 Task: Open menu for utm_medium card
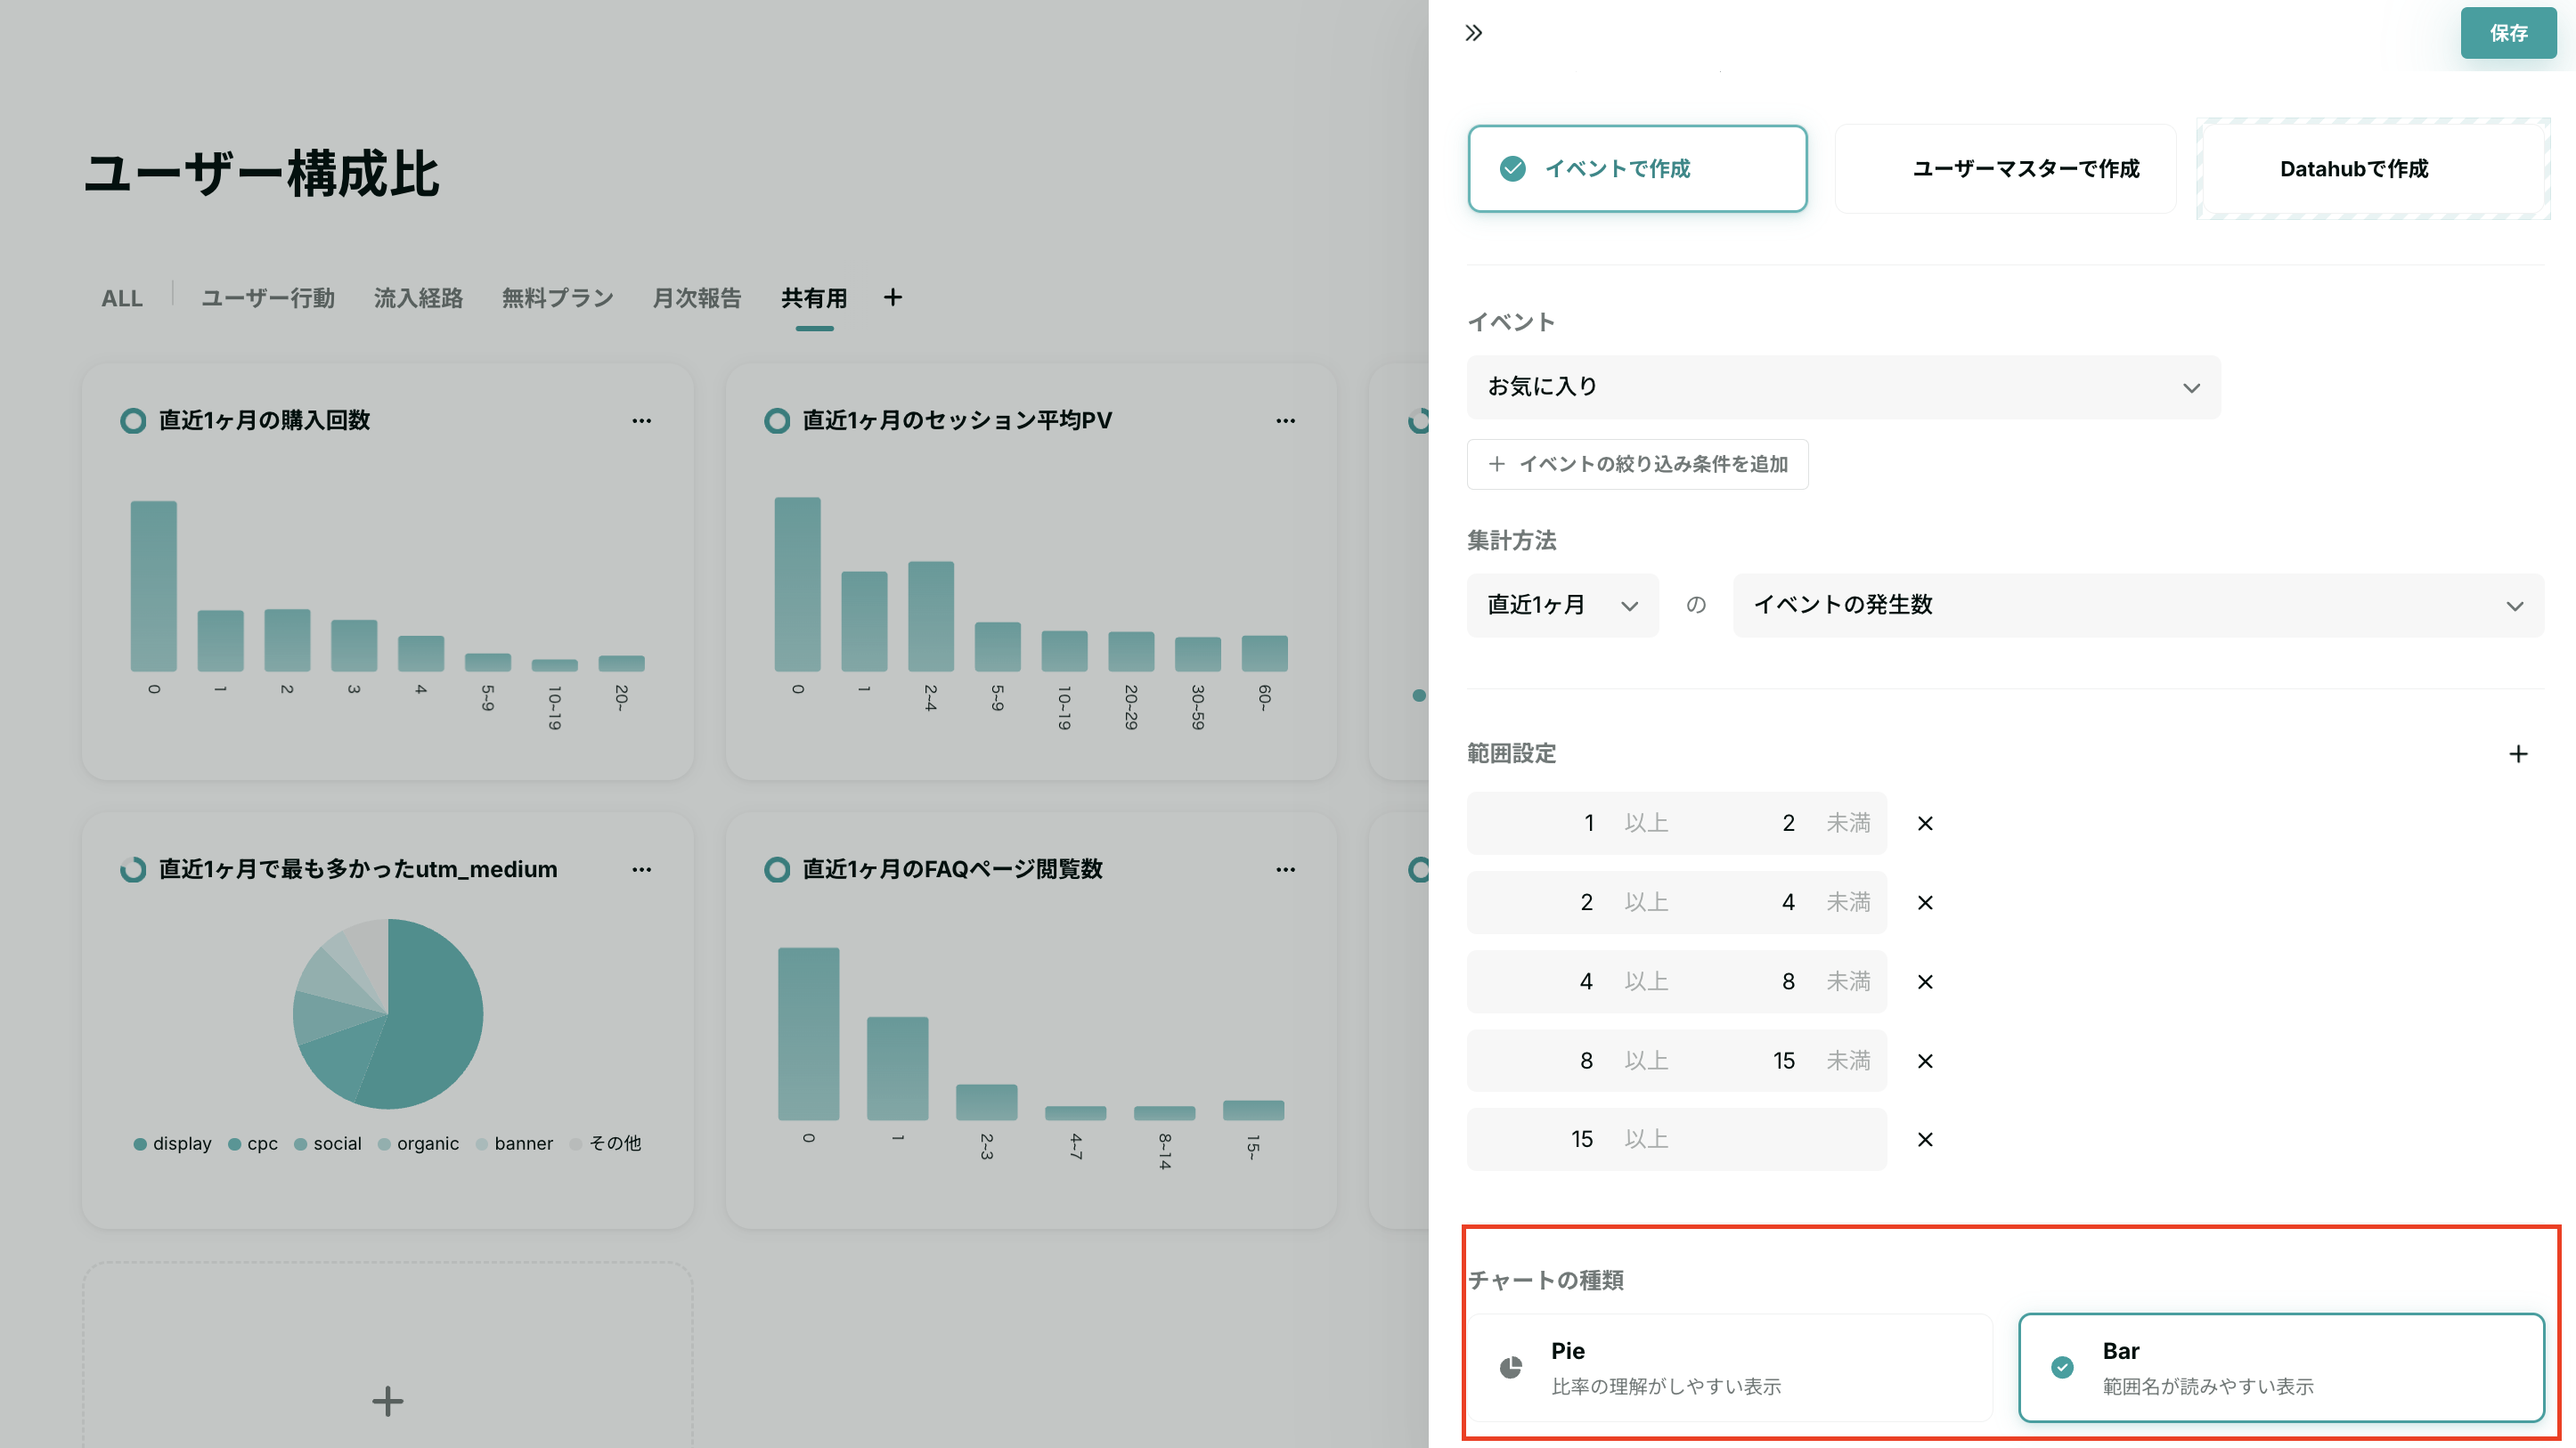[x=642, y=870]
